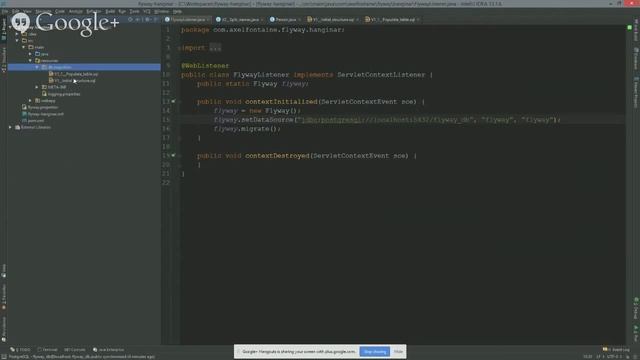Collapse the contextInitialized method fold marker
The image size is (640, 360).
click(179, 102)
